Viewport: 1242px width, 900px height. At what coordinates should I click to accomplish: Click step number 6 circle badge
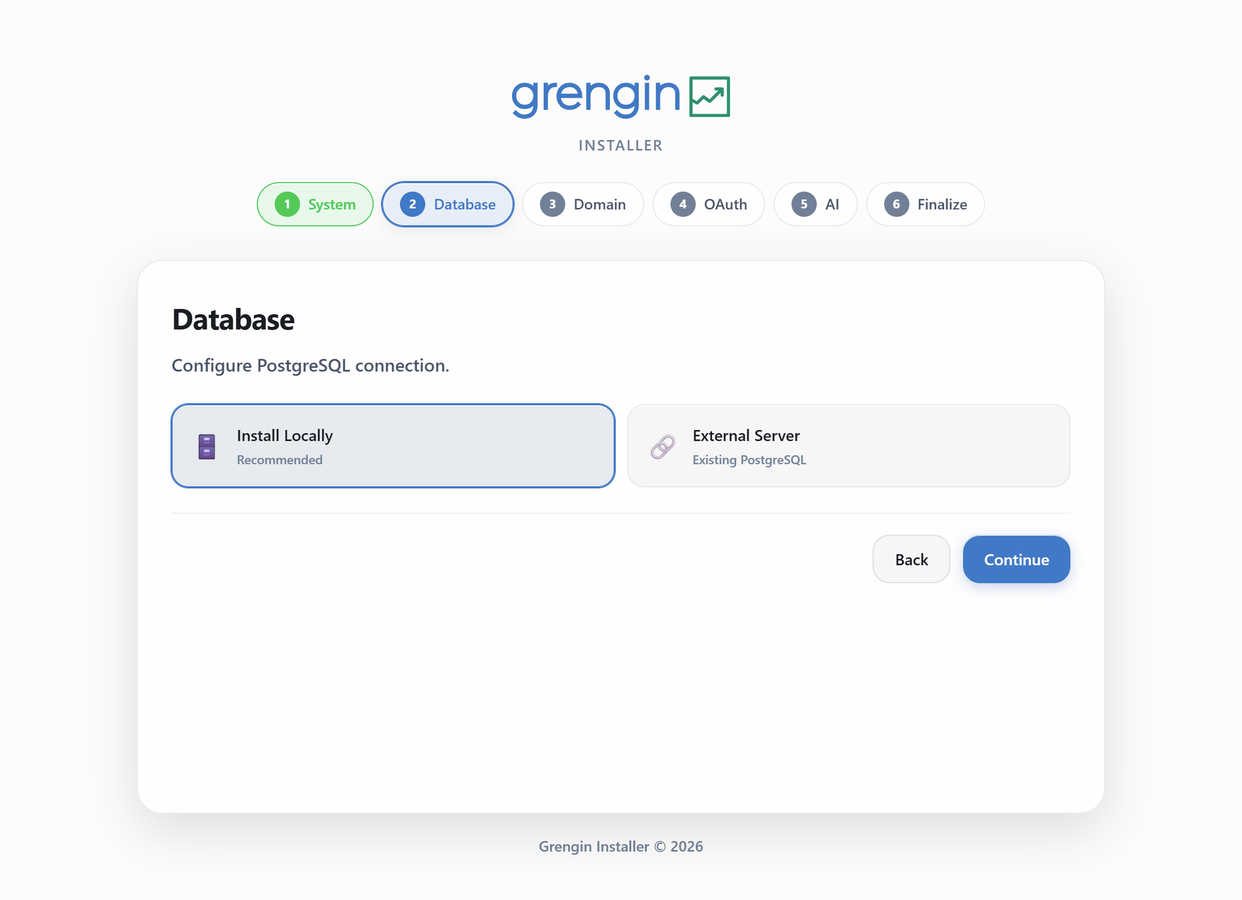896,204
